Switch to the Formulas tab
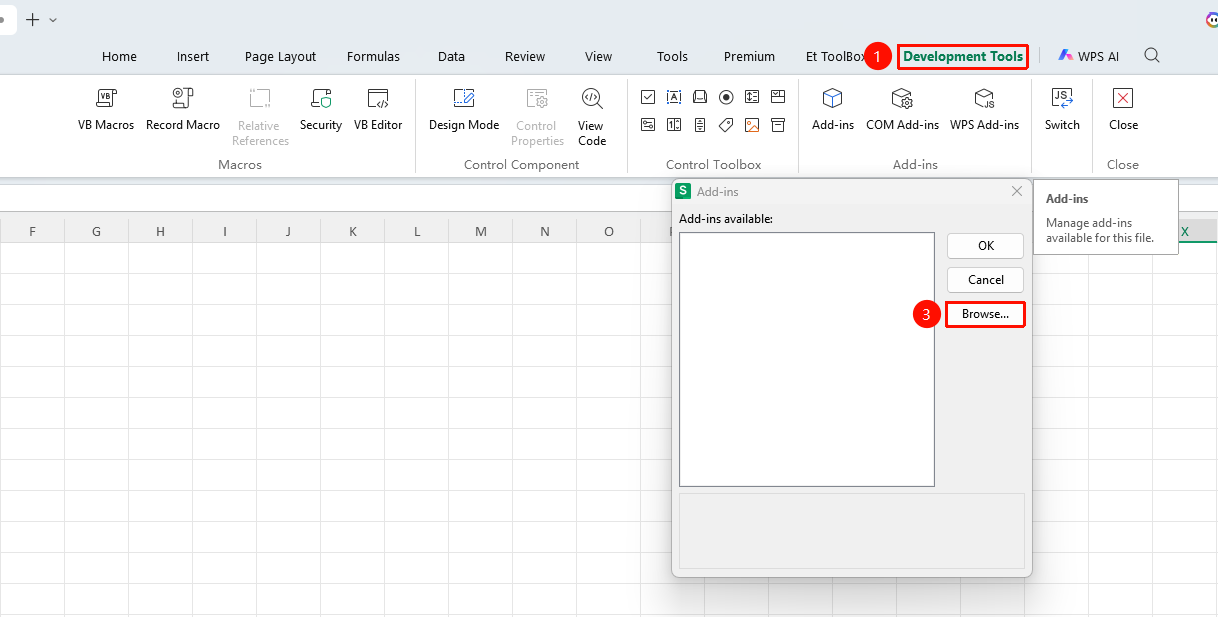1218x617 pixels. pos(373,57)
